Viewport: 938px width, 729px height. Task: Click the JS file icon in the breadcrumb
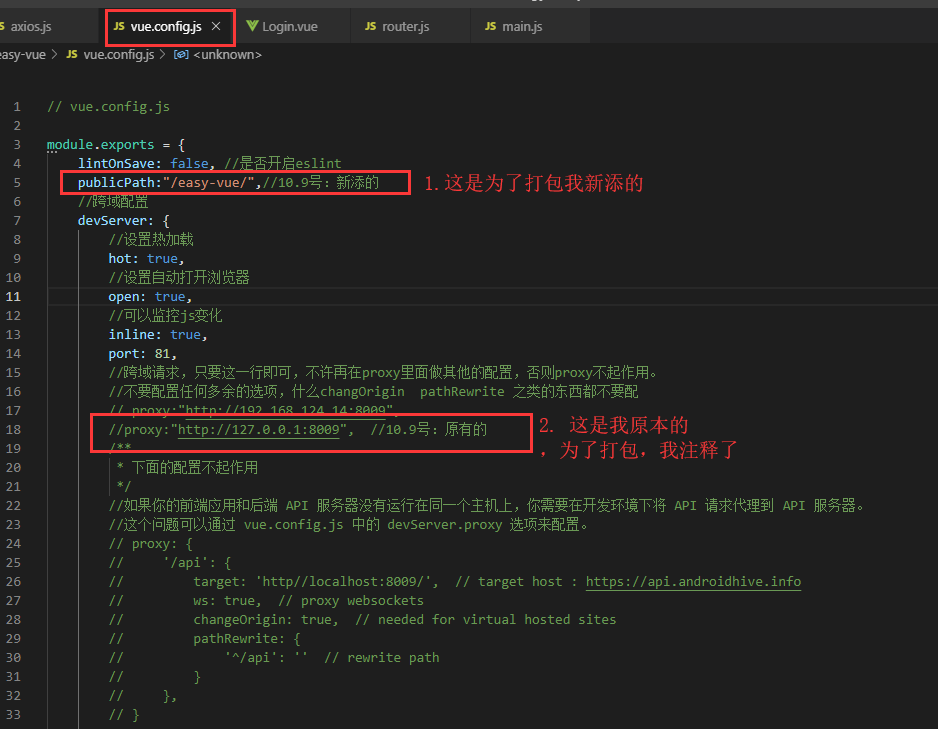(72, 54)
